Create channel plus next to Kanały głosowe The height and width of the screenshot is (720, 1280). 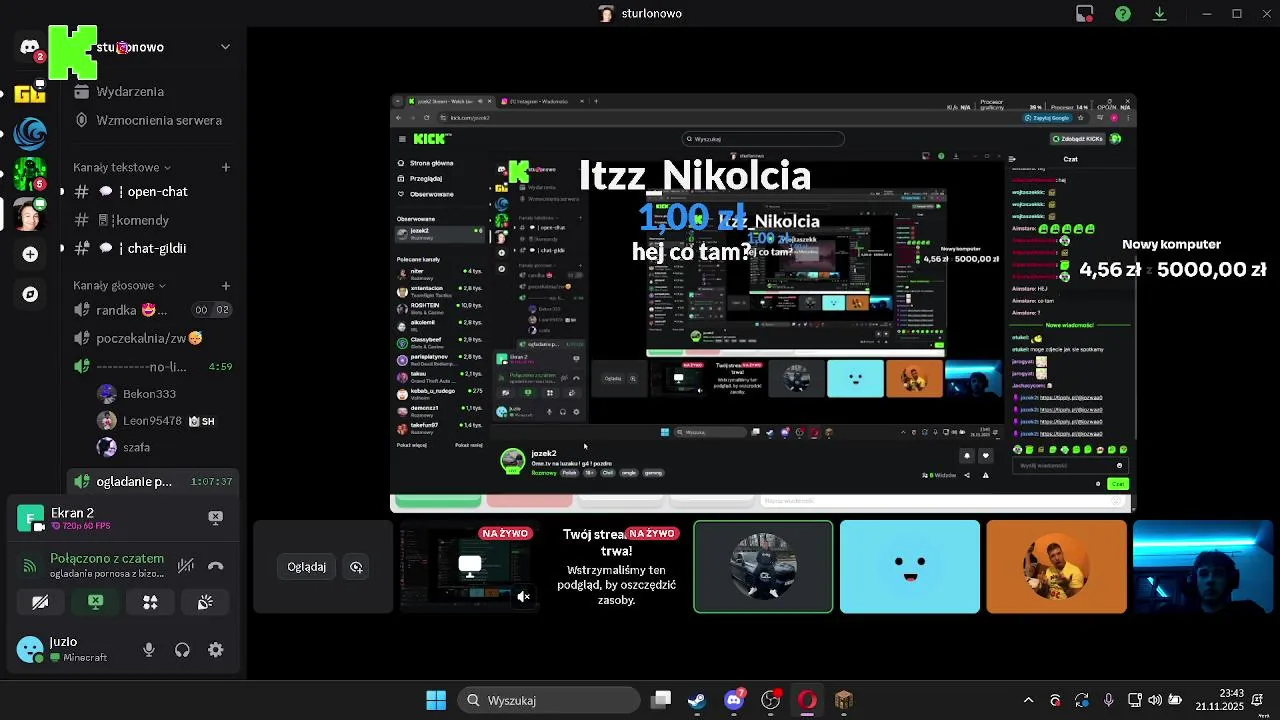click(225, 285)
